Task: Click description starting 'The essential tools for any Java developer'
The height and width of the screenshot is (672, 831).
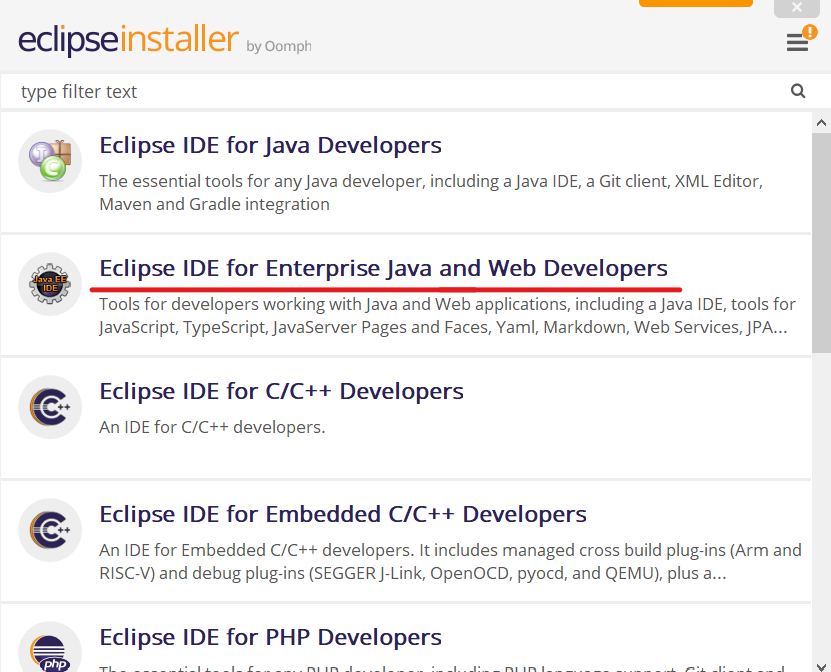Action: pos(431,192)
